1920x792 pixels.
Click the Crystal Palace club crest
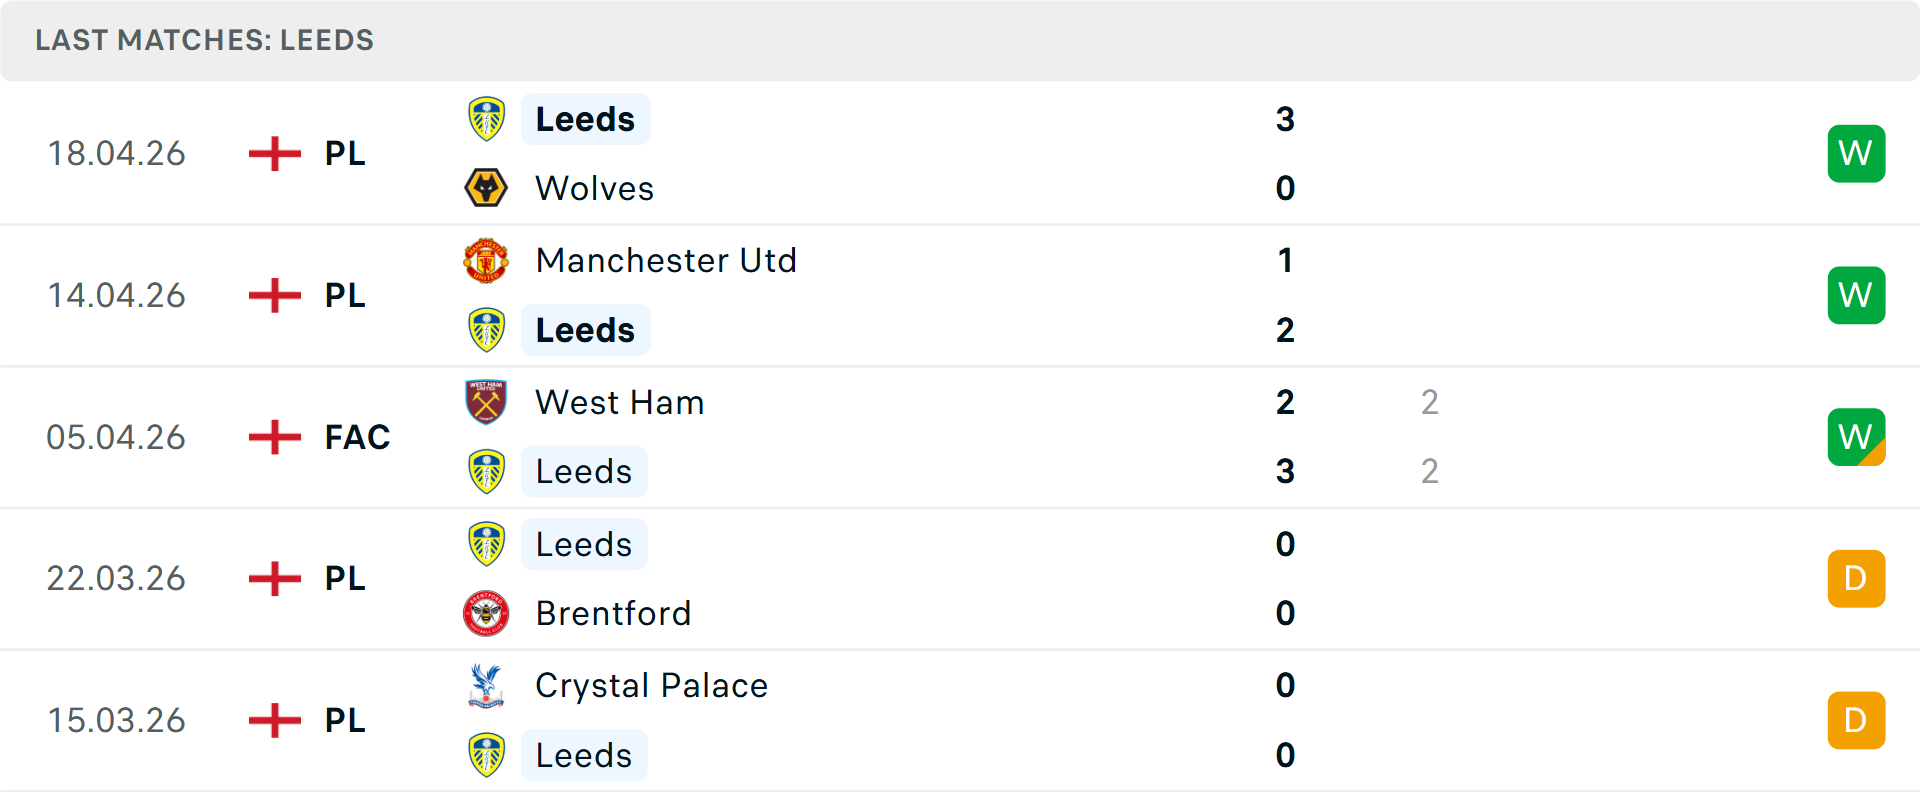486,686
